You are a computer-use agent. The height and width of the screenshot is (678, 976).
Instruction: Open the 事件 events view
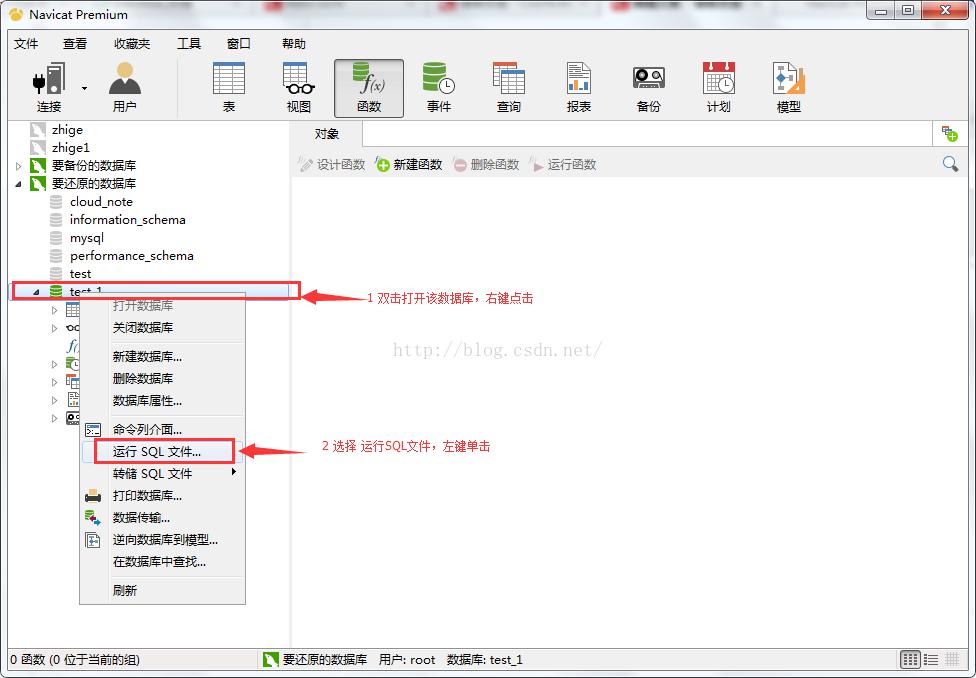[438, 87]
